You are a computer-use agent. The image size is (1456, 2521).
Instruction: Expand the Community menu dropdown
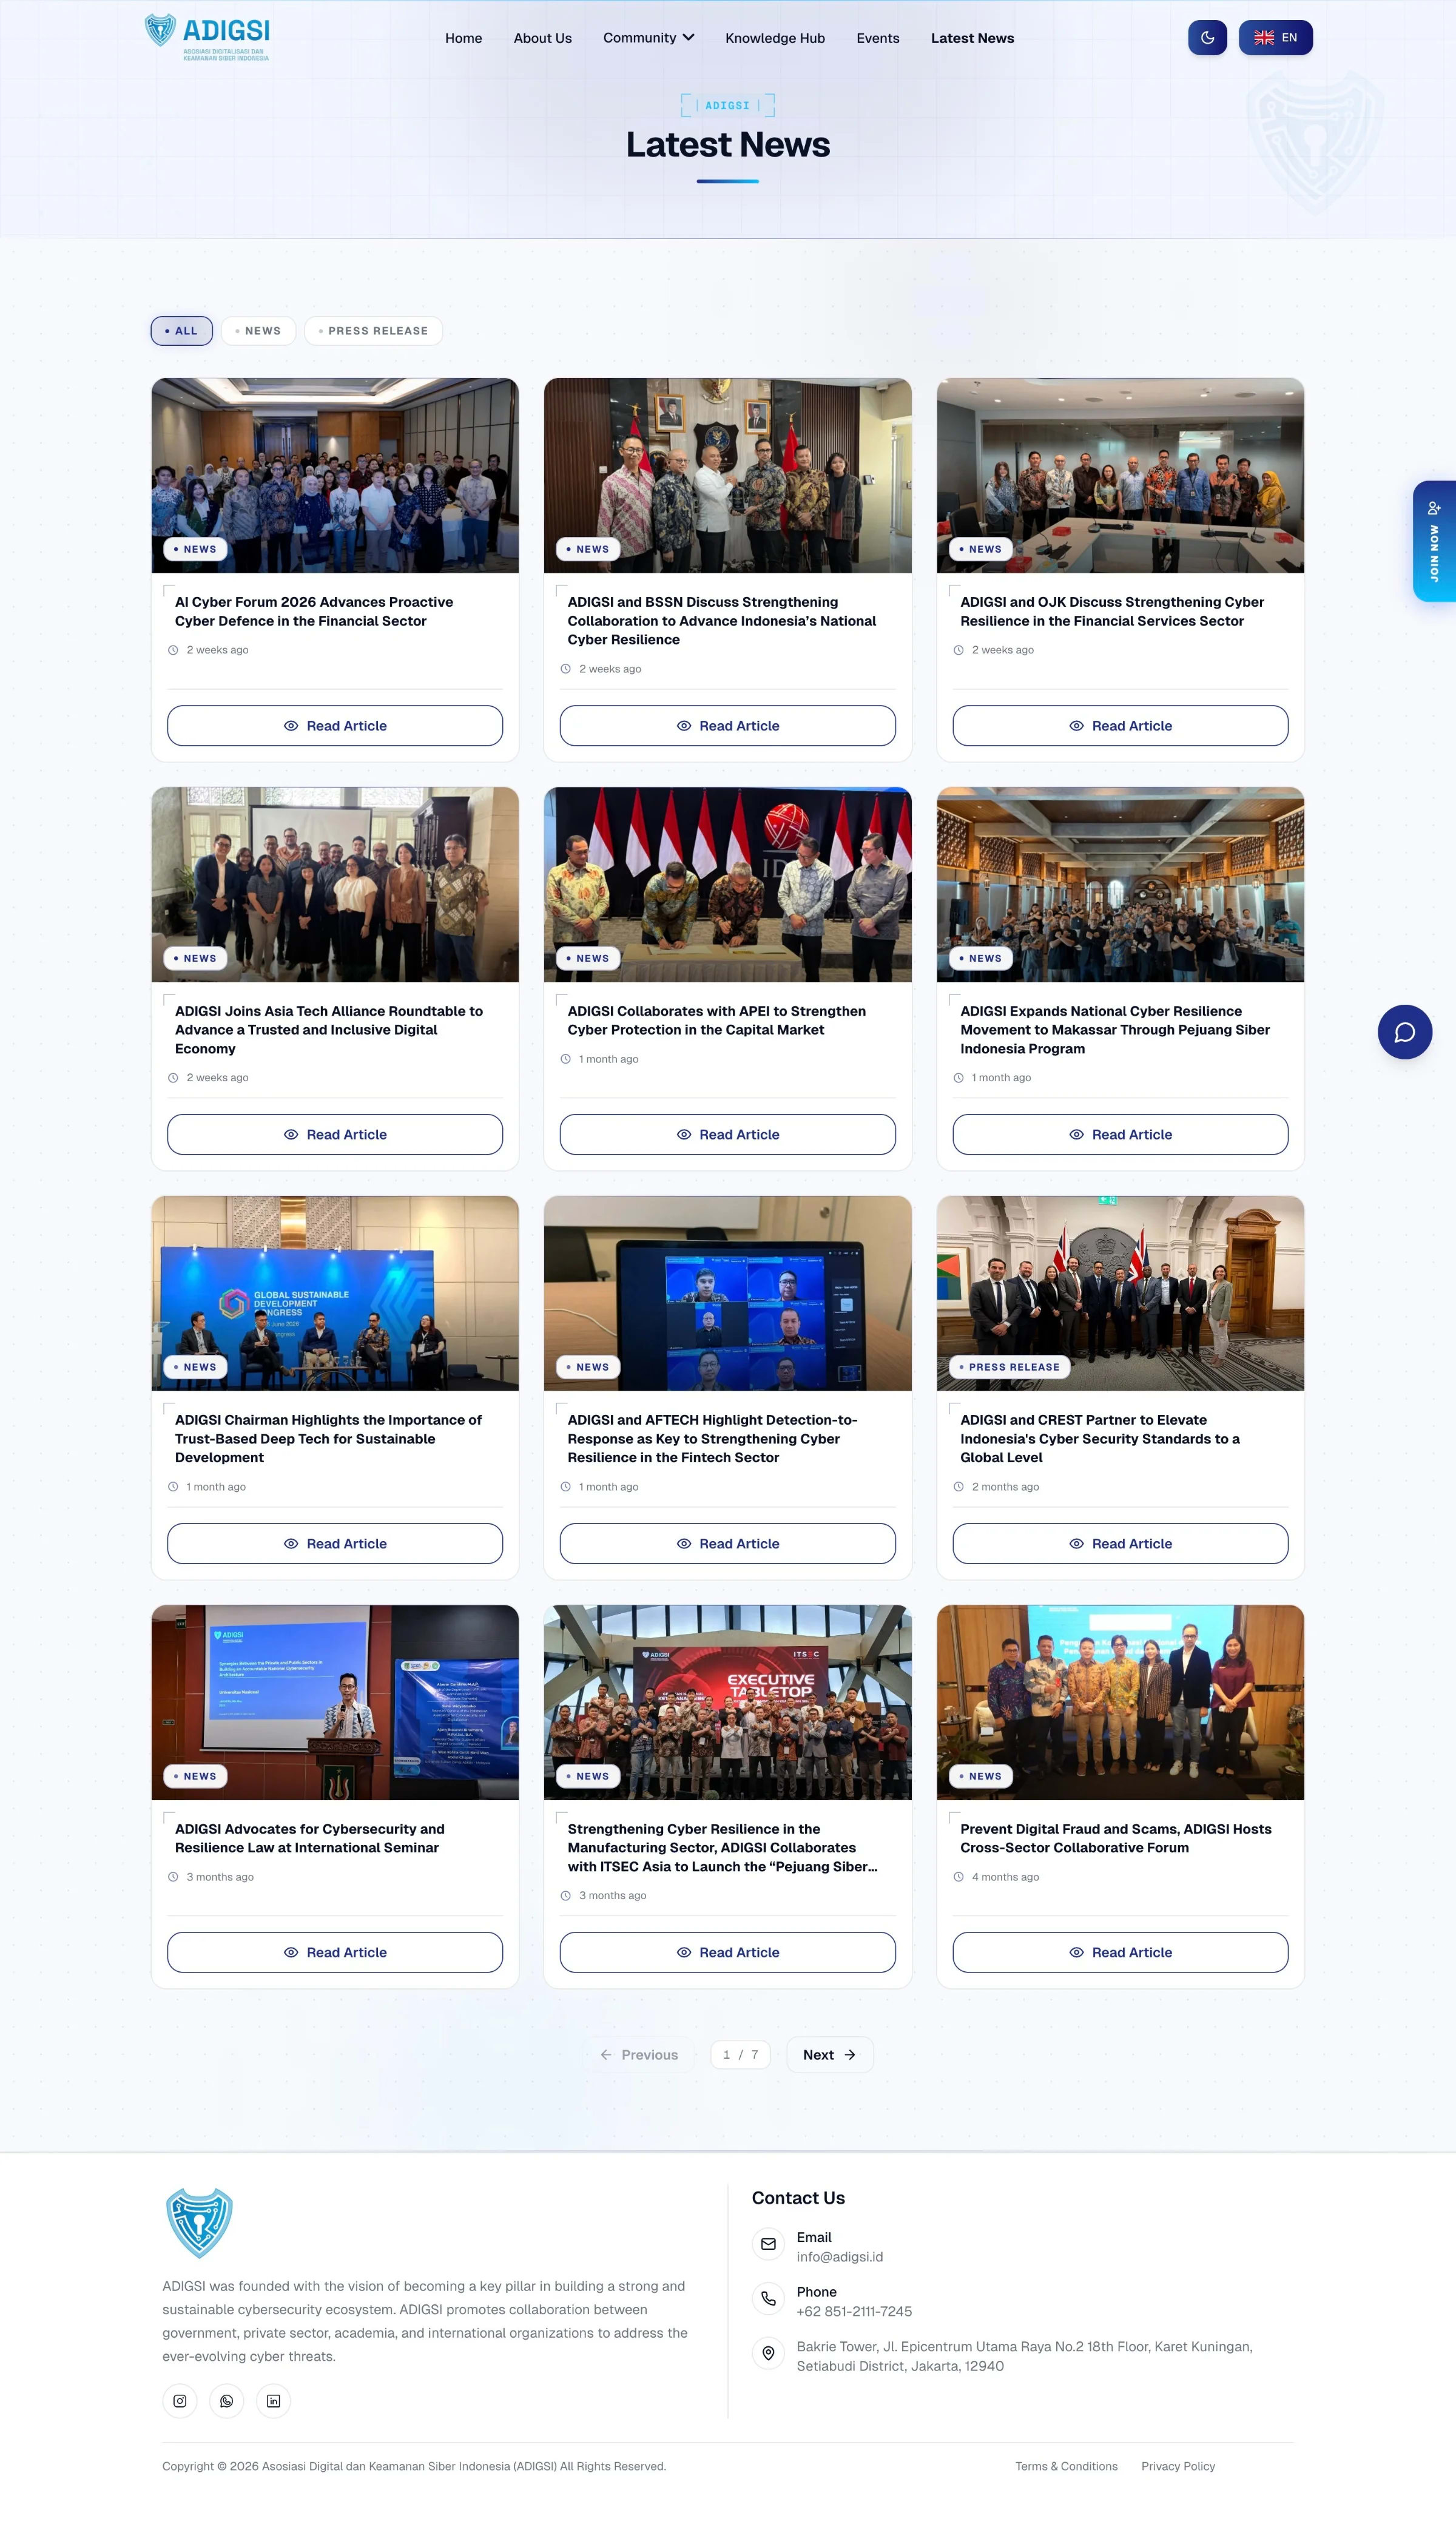[x=648, y=38]
